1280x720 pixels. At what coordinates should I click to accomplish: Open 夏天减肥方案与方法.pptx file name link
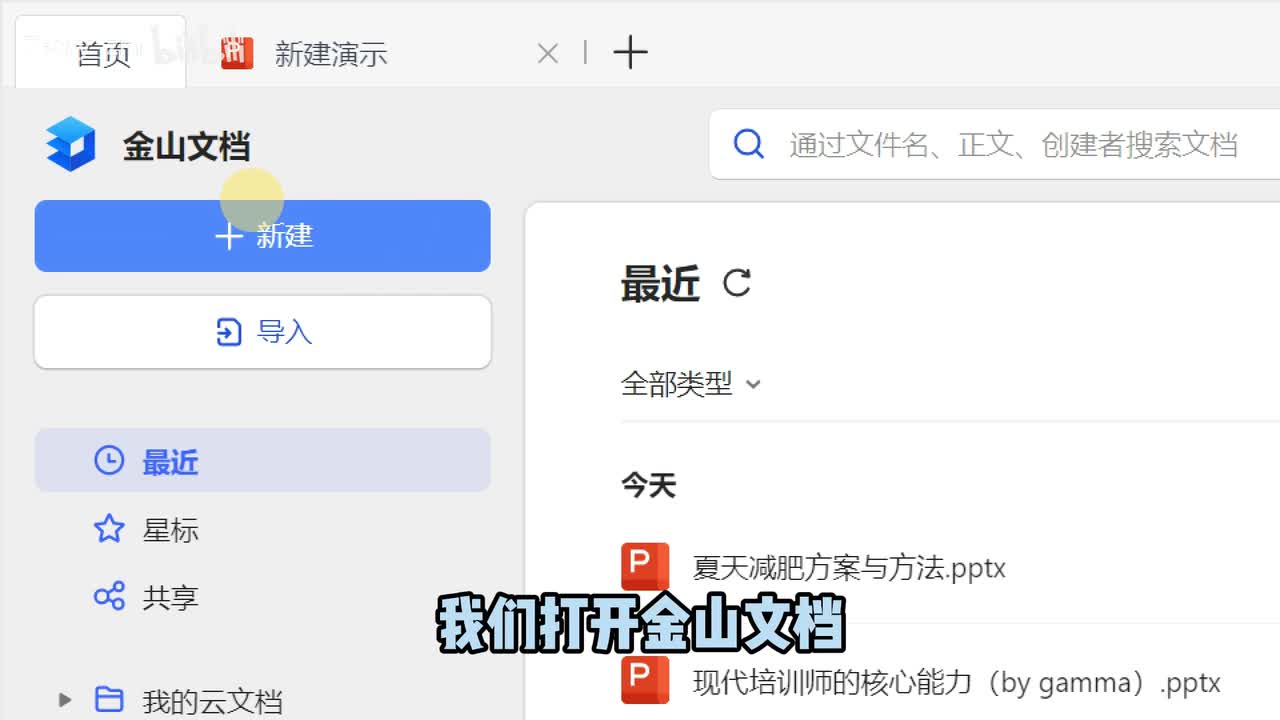[x=848, y=568]
